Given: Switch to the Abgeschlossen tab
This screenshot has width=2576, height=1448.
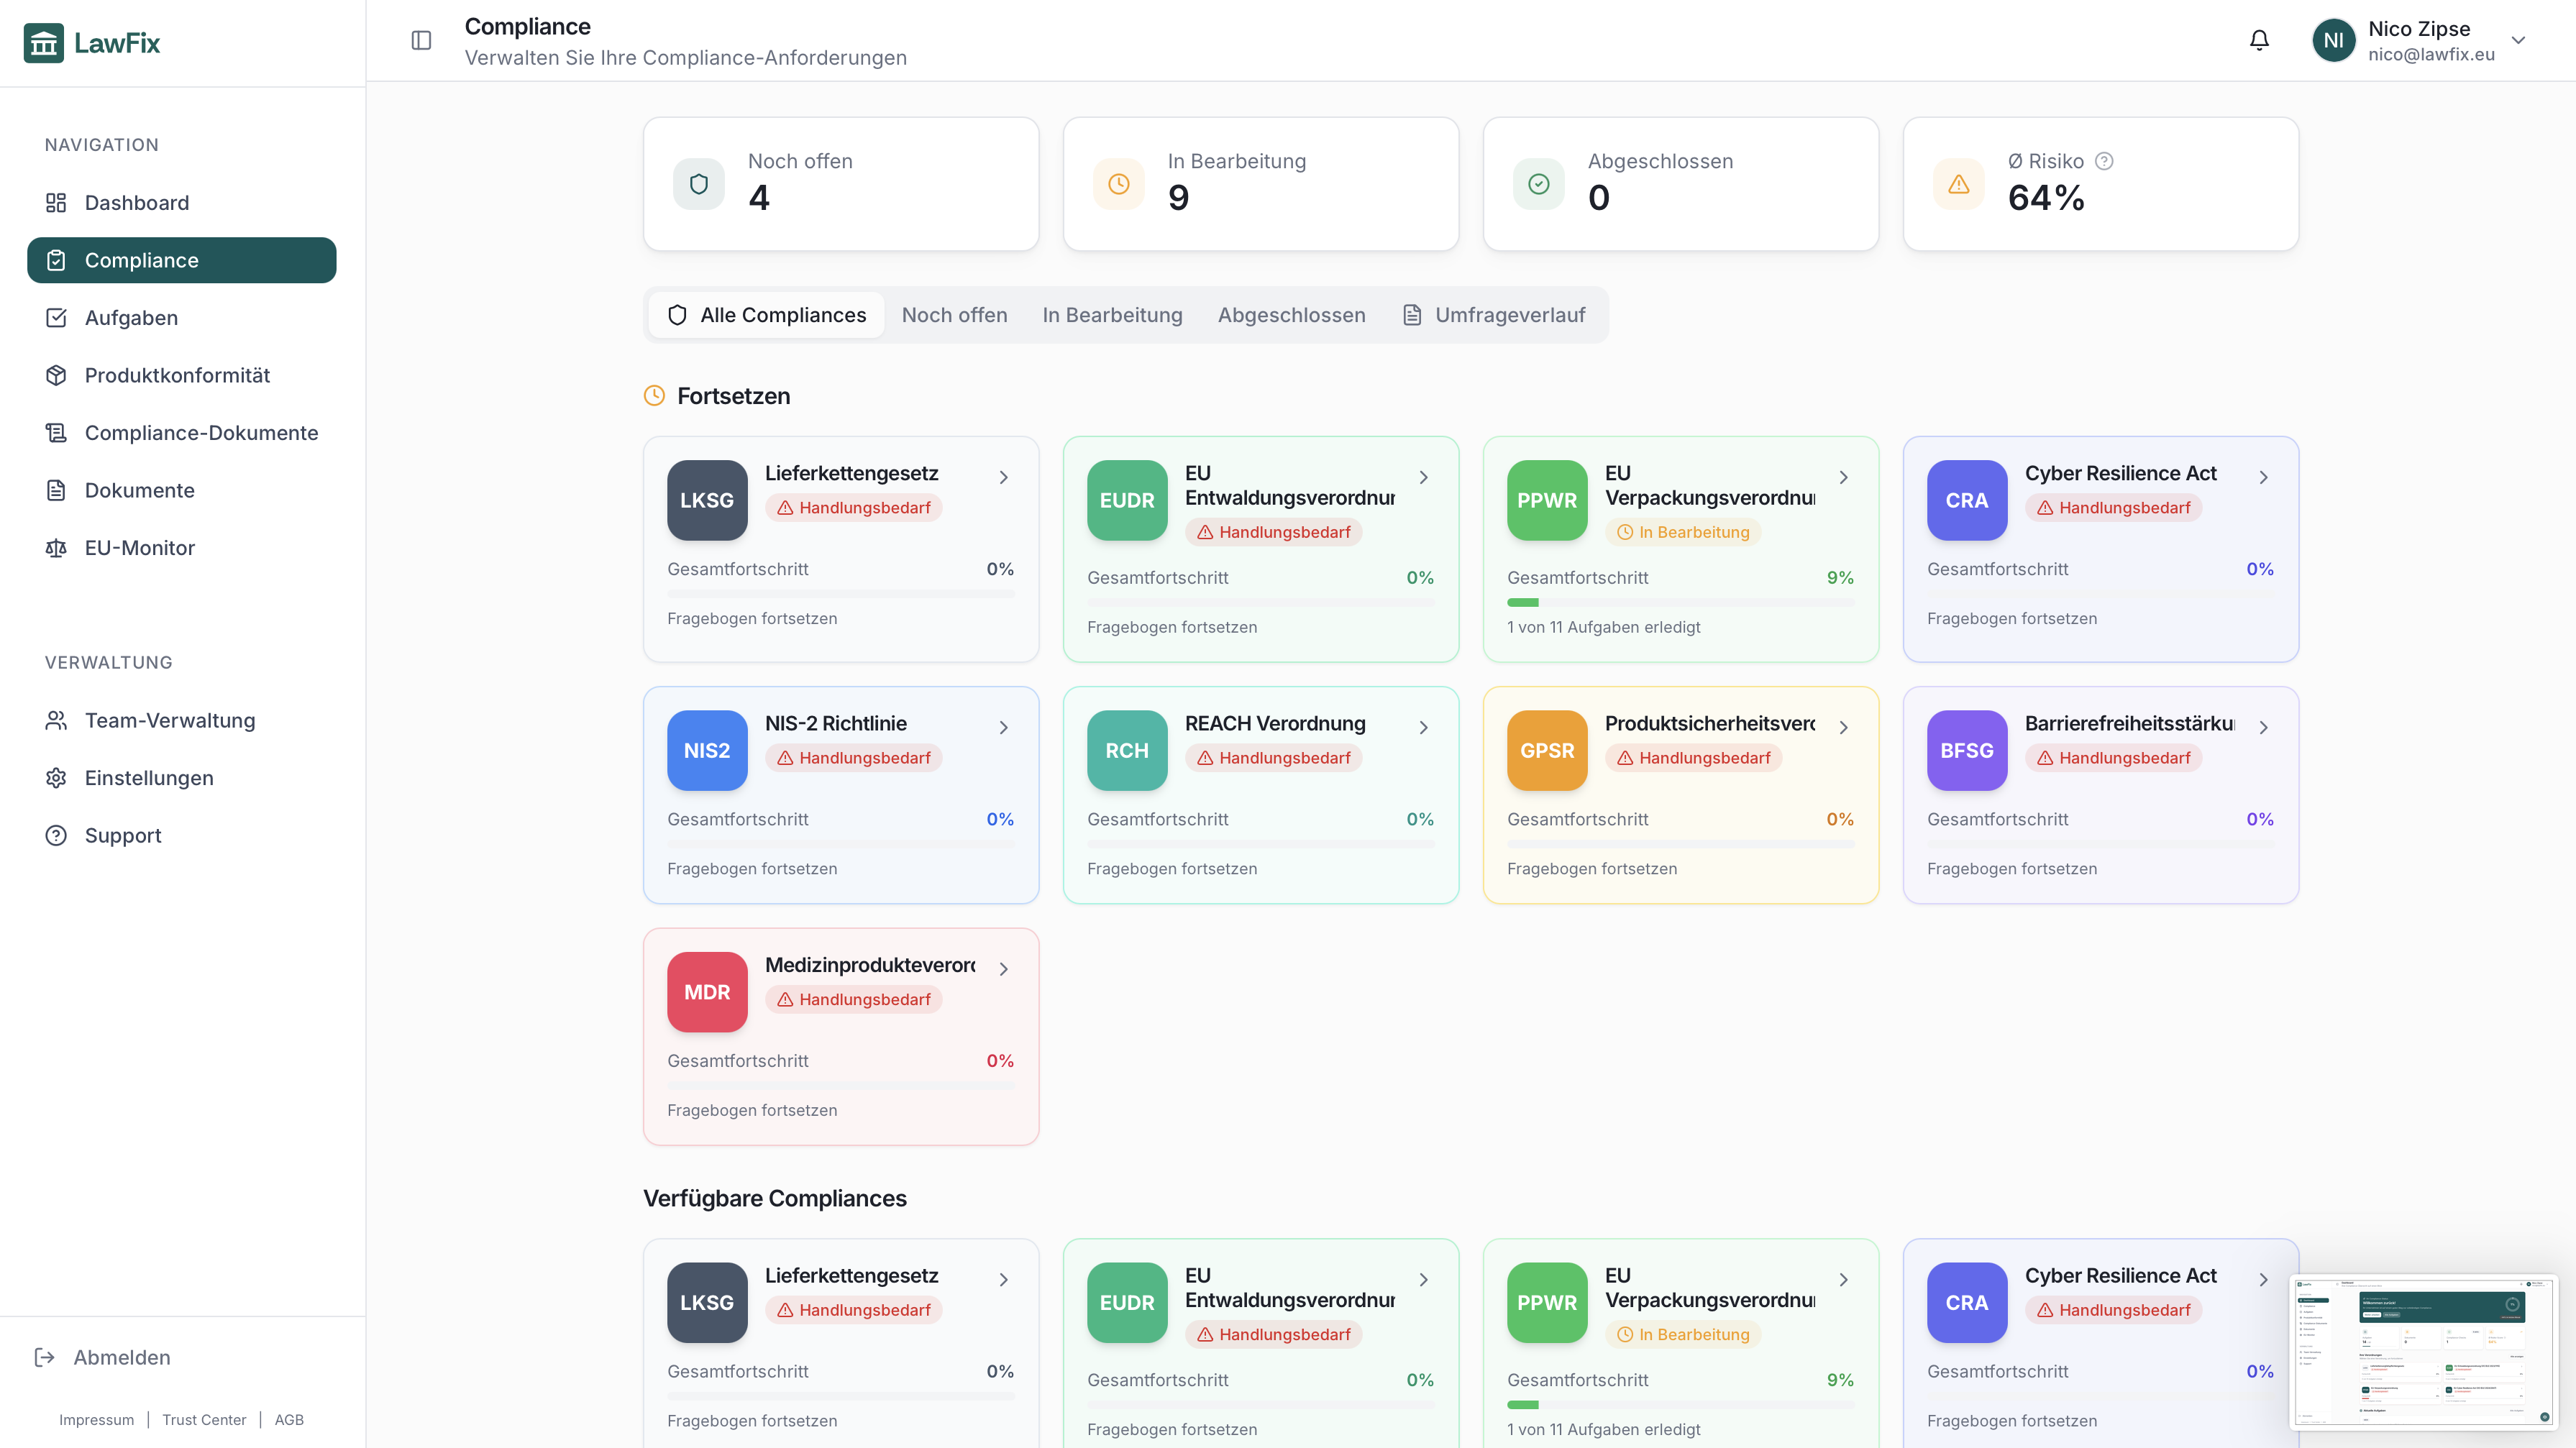Looking at the screenshot, I should tap(1291, 315).
